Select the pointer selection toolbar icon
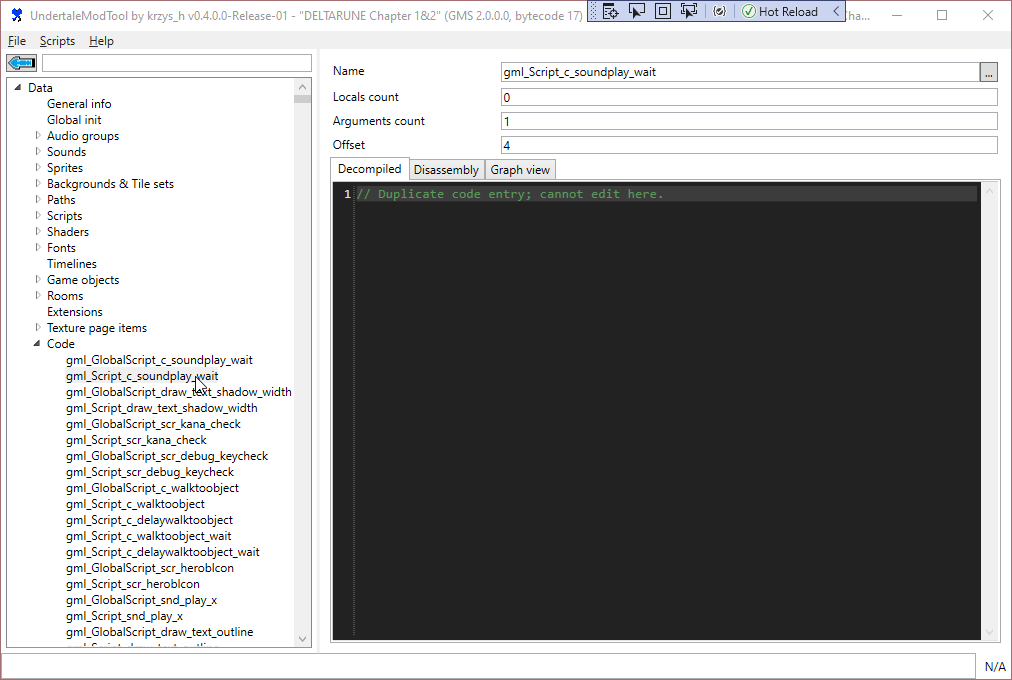The width and height of the screenshot is (1012, 680). pos(637,10)
